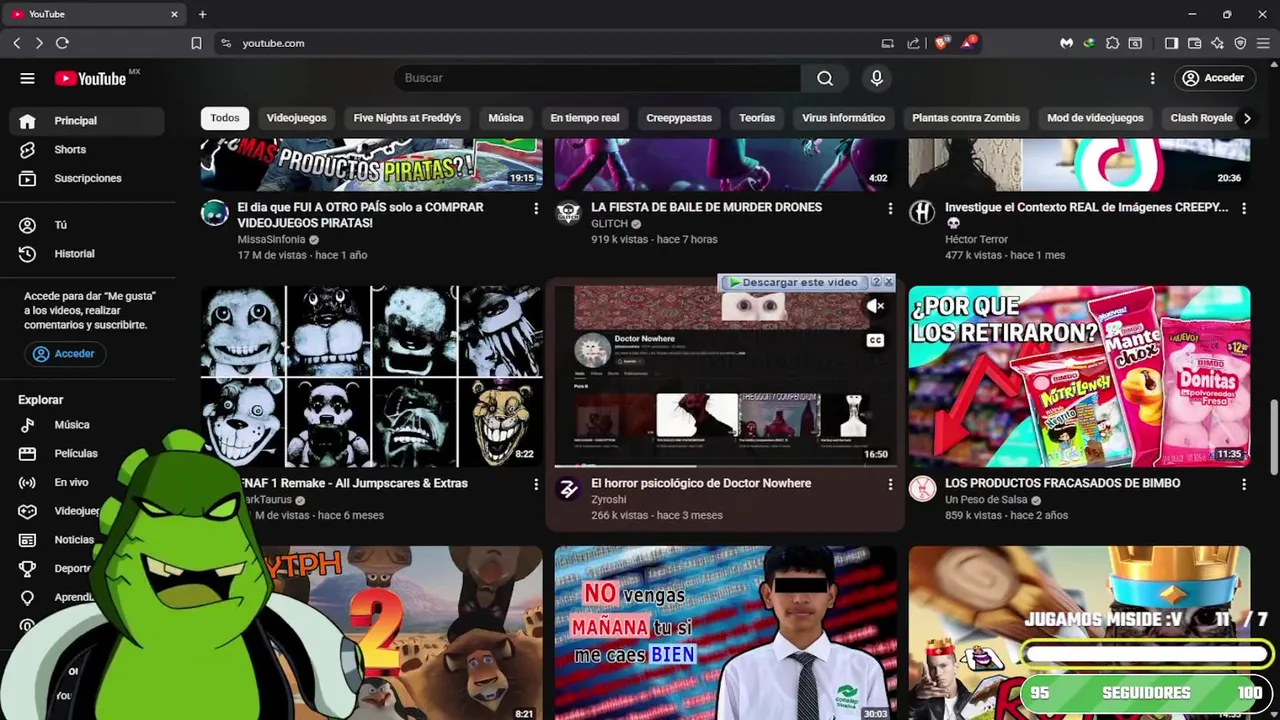Viewport: 1280px width, 720px height.
Task: Click the Buscar search field
Action: (598, 78)
